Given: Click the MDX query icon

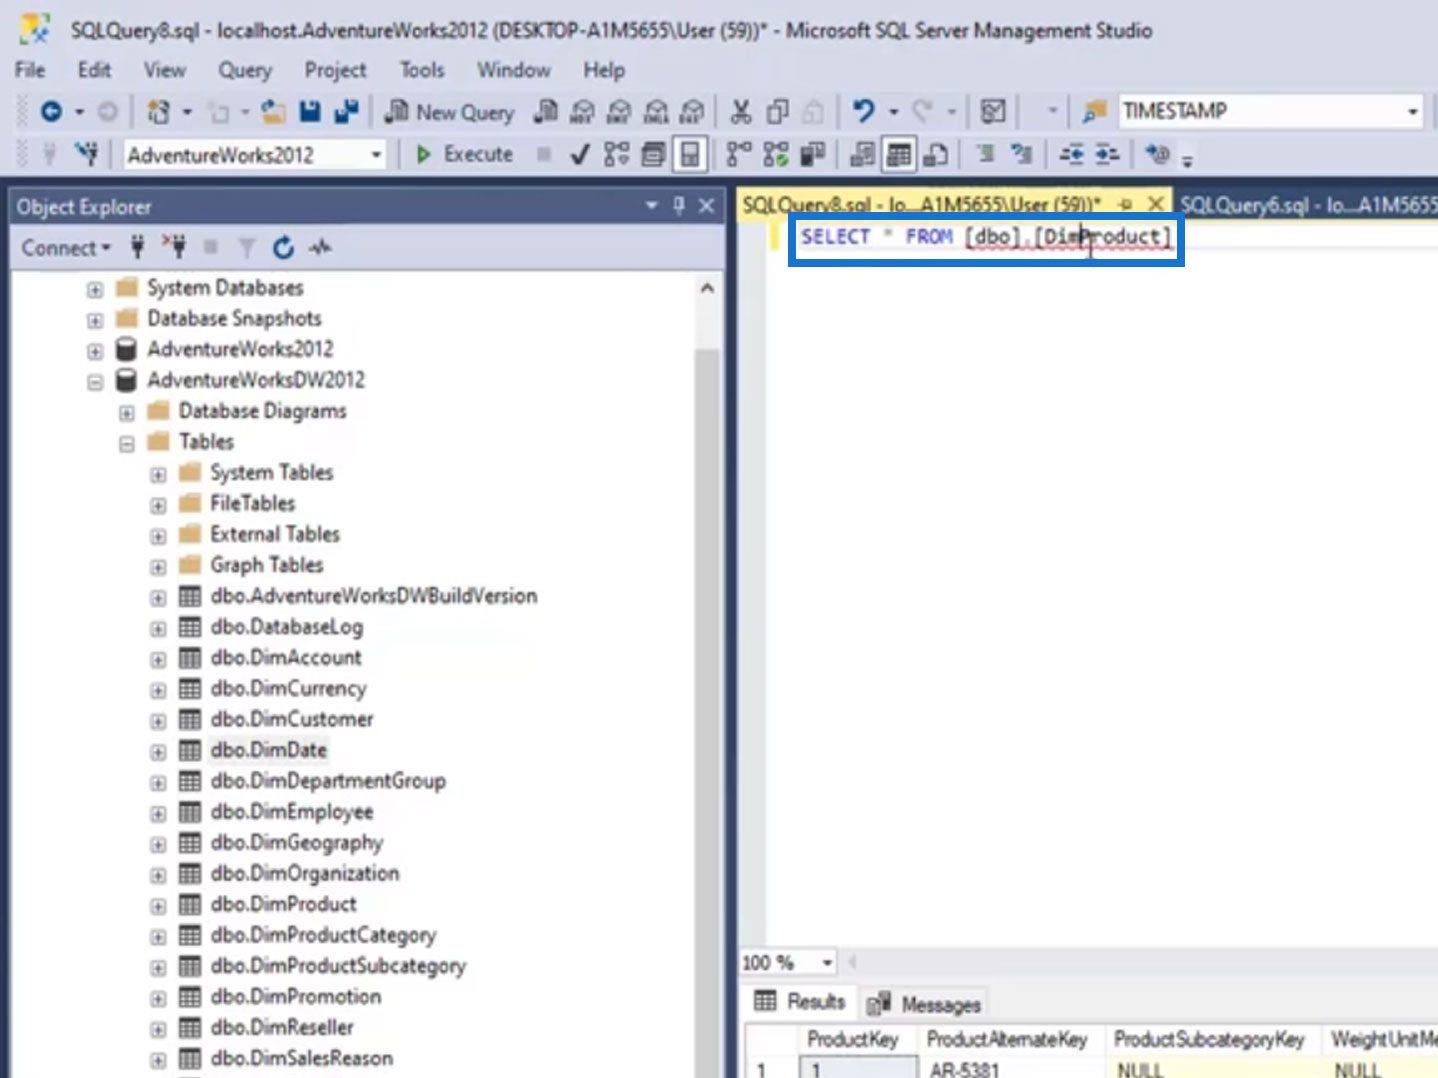Looking at the screenshot, I should point(582,112).
